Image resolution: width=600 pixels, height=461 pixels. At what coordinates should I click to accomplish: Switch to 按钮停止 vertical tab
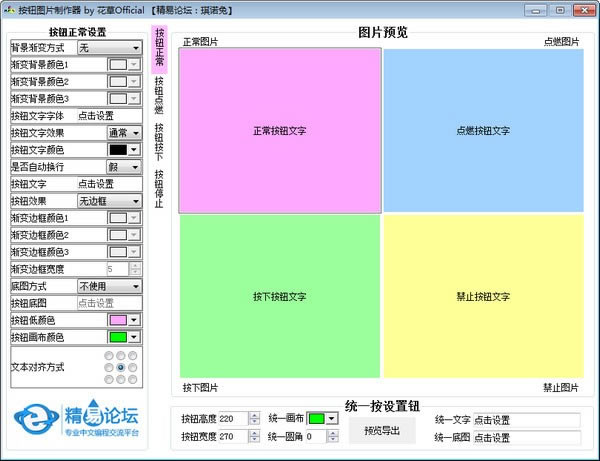159,189
